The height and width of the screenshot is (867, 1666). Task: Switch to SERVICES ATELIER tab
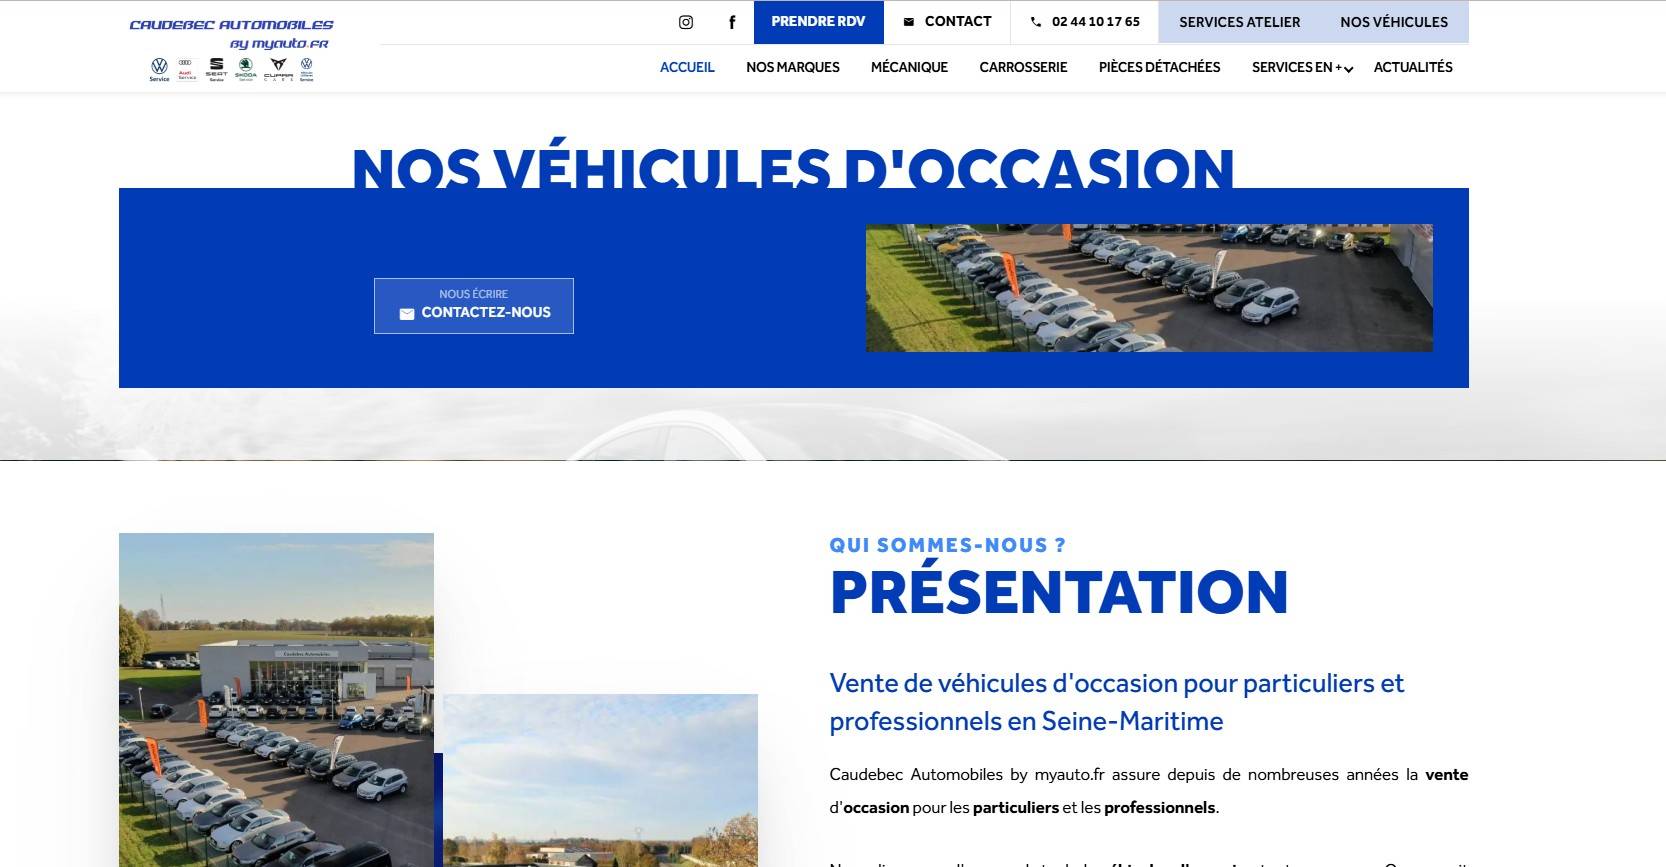[1239, 22]
